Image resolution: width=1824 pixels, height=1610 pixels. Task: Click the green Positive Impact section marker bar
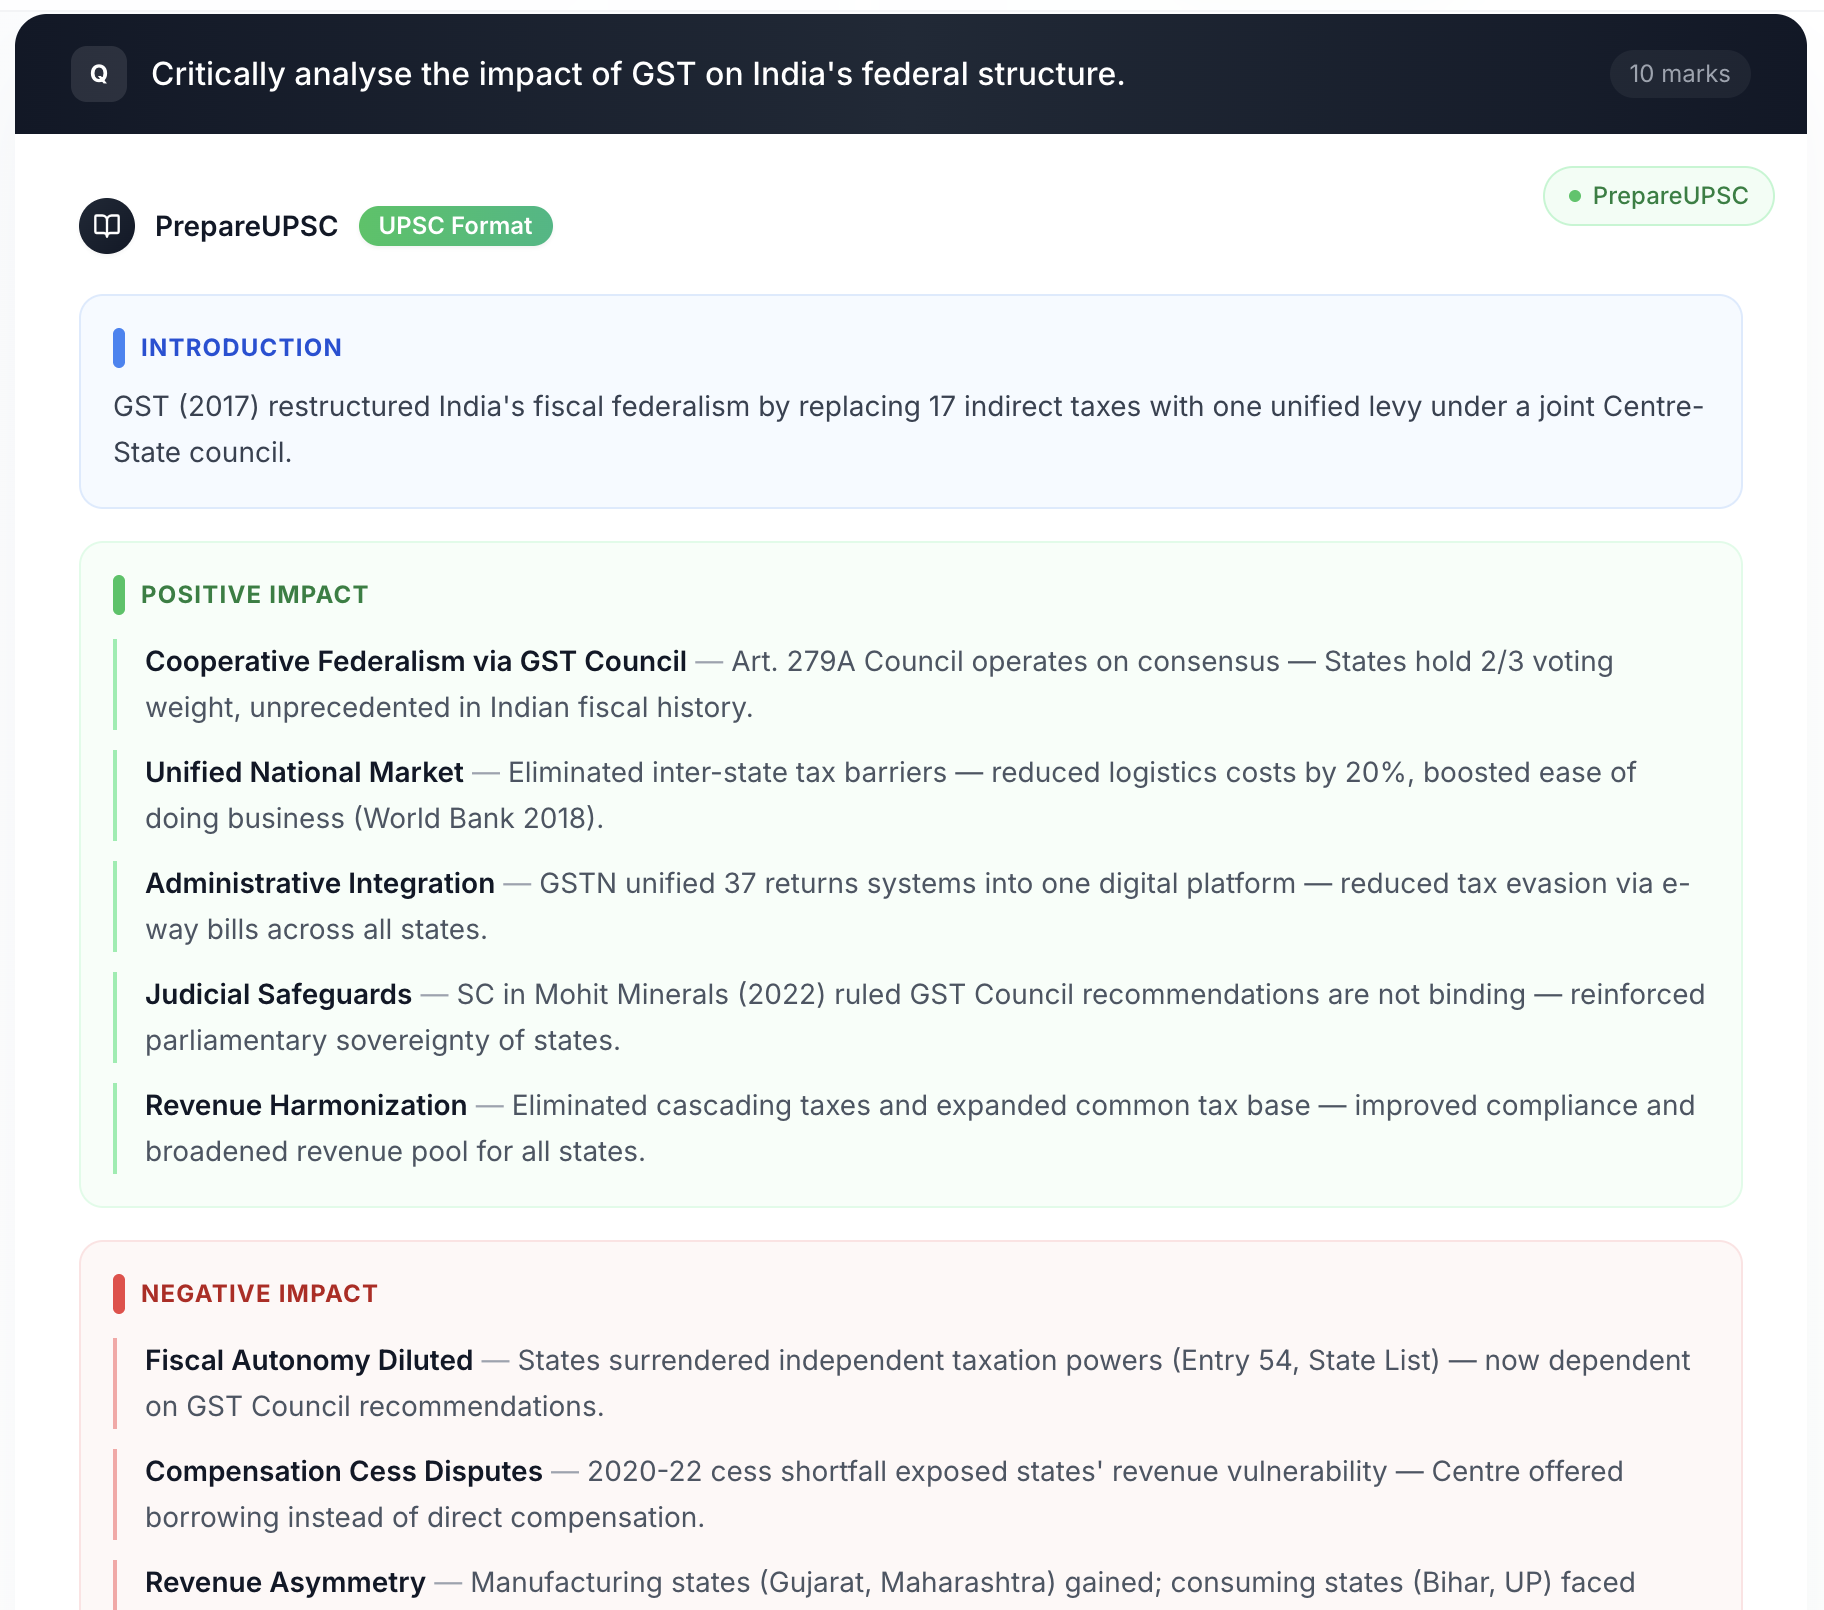(x=119, y=594)
